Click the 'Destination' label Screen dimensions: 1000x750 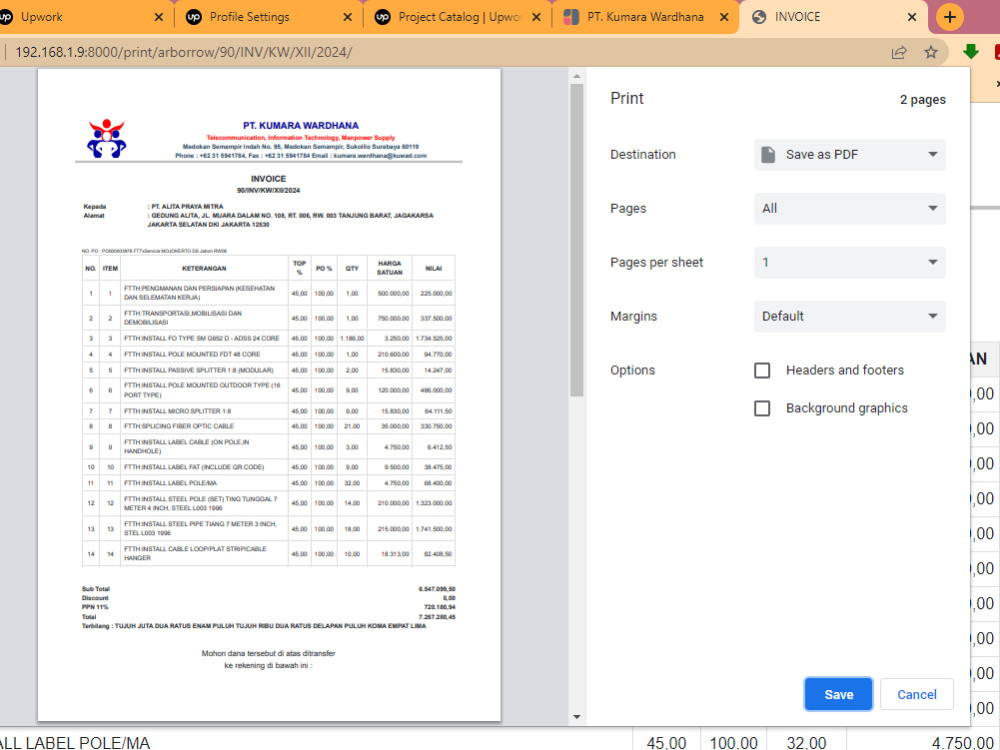pyautogui.click(x=643, y=154)
